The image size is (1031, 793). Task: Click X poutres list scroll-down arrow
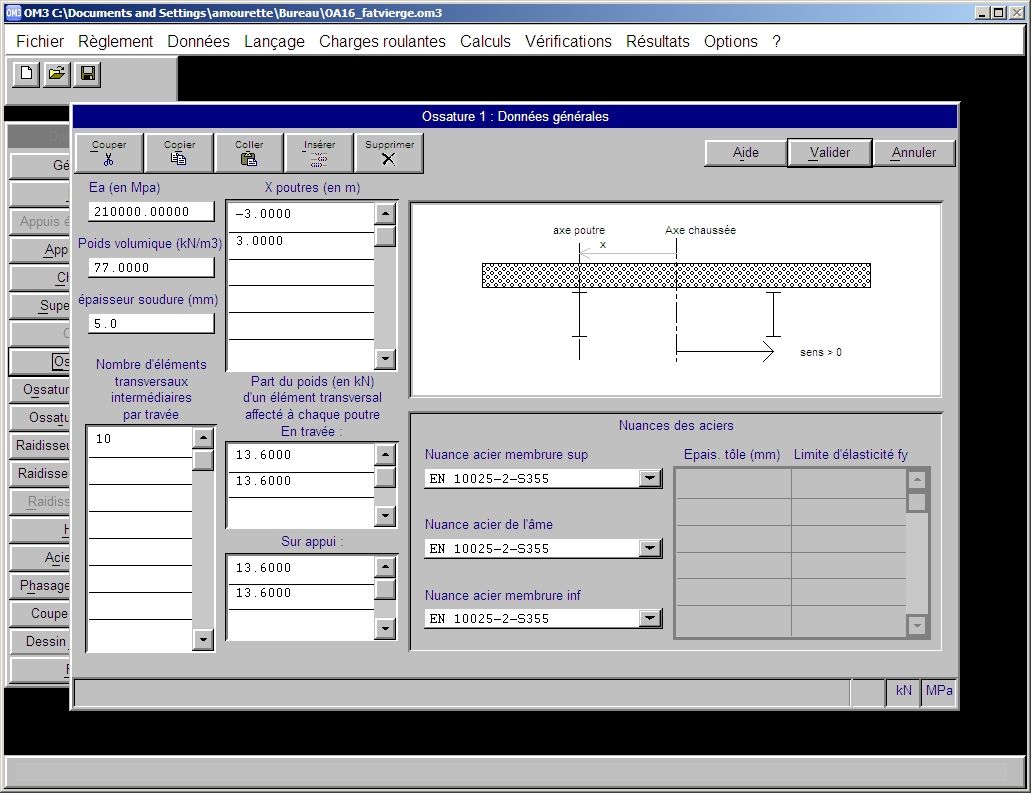tap(385, 359)
